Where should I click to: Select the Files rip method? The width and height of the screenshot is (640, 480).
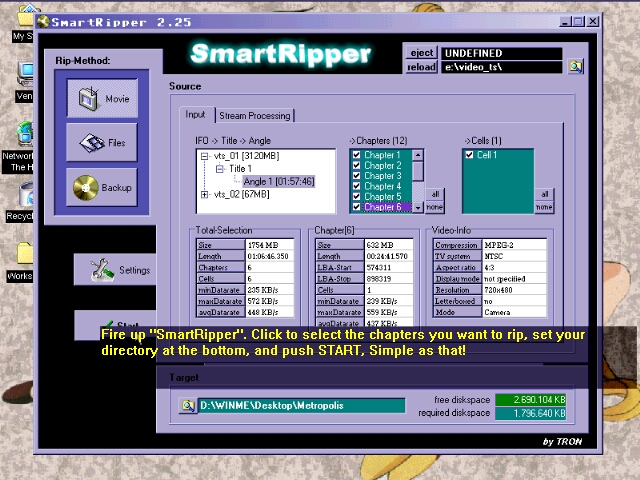(x=102, y=142)
